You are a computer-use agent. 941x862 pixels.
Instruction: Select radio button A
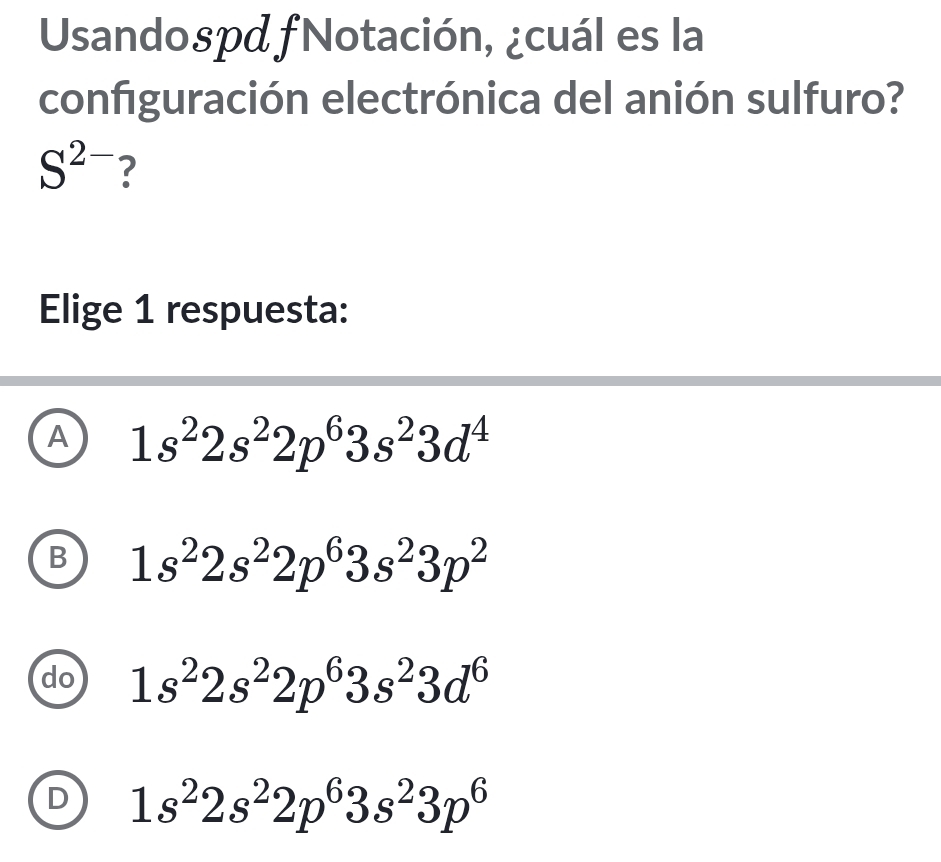point(59,436)
